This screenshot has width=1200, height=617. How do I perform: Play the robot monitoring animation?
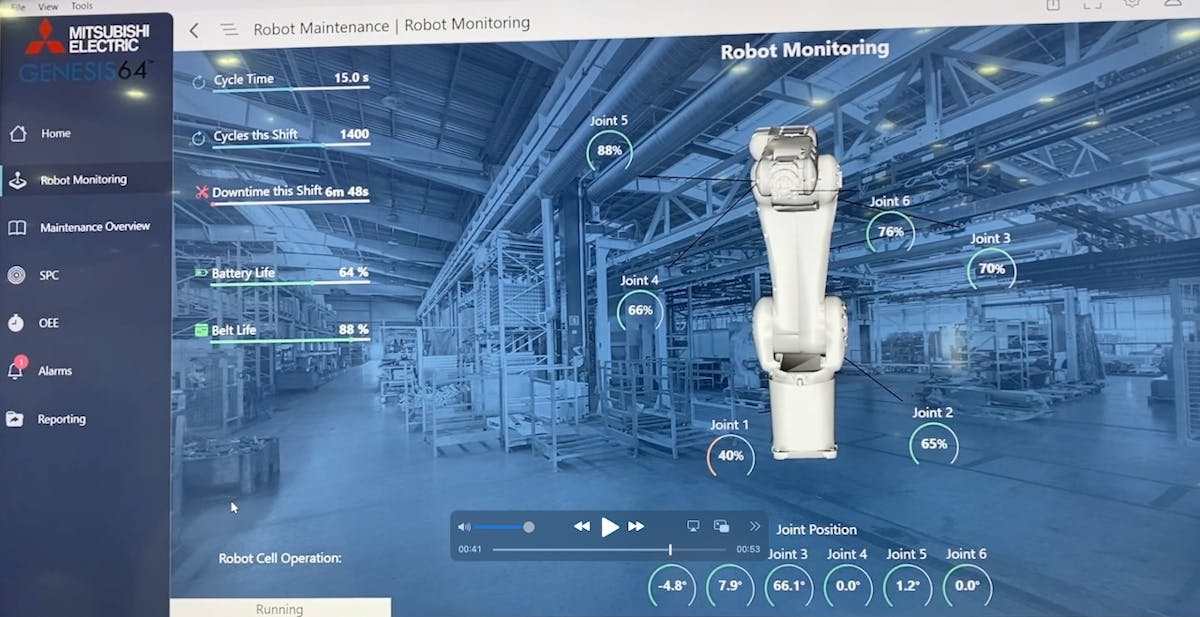pos(611,526)
